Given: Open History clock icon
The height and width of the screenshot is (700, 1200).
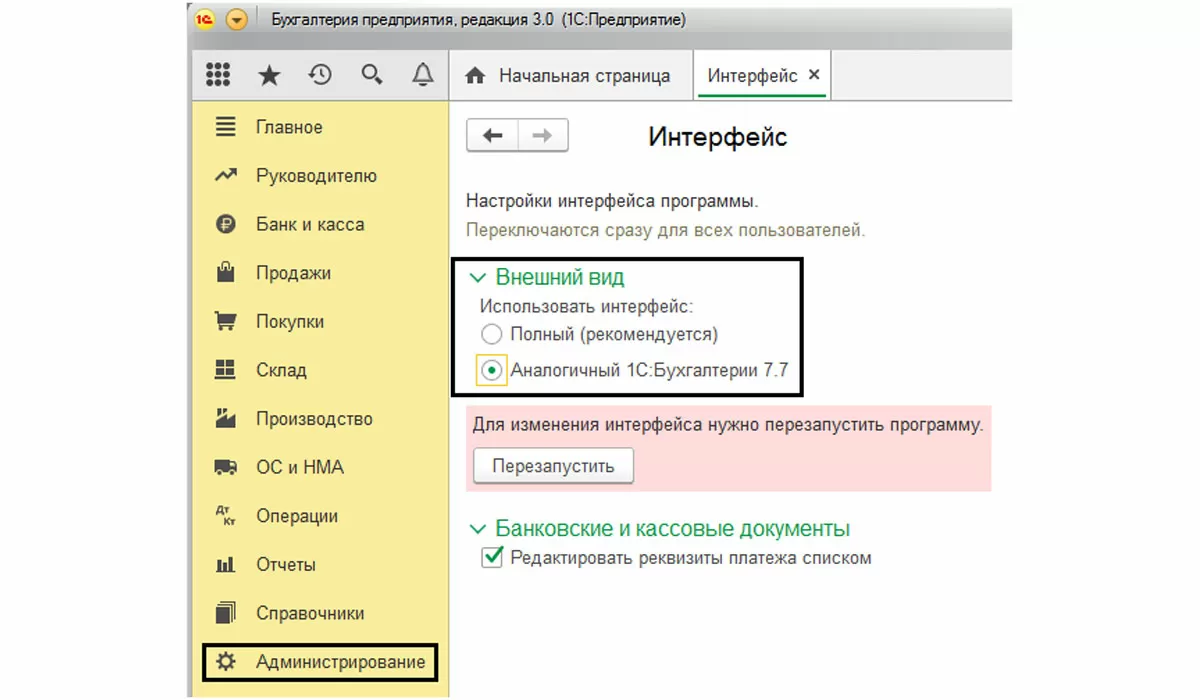Looking at the screenshot, I should coord(320,75).
